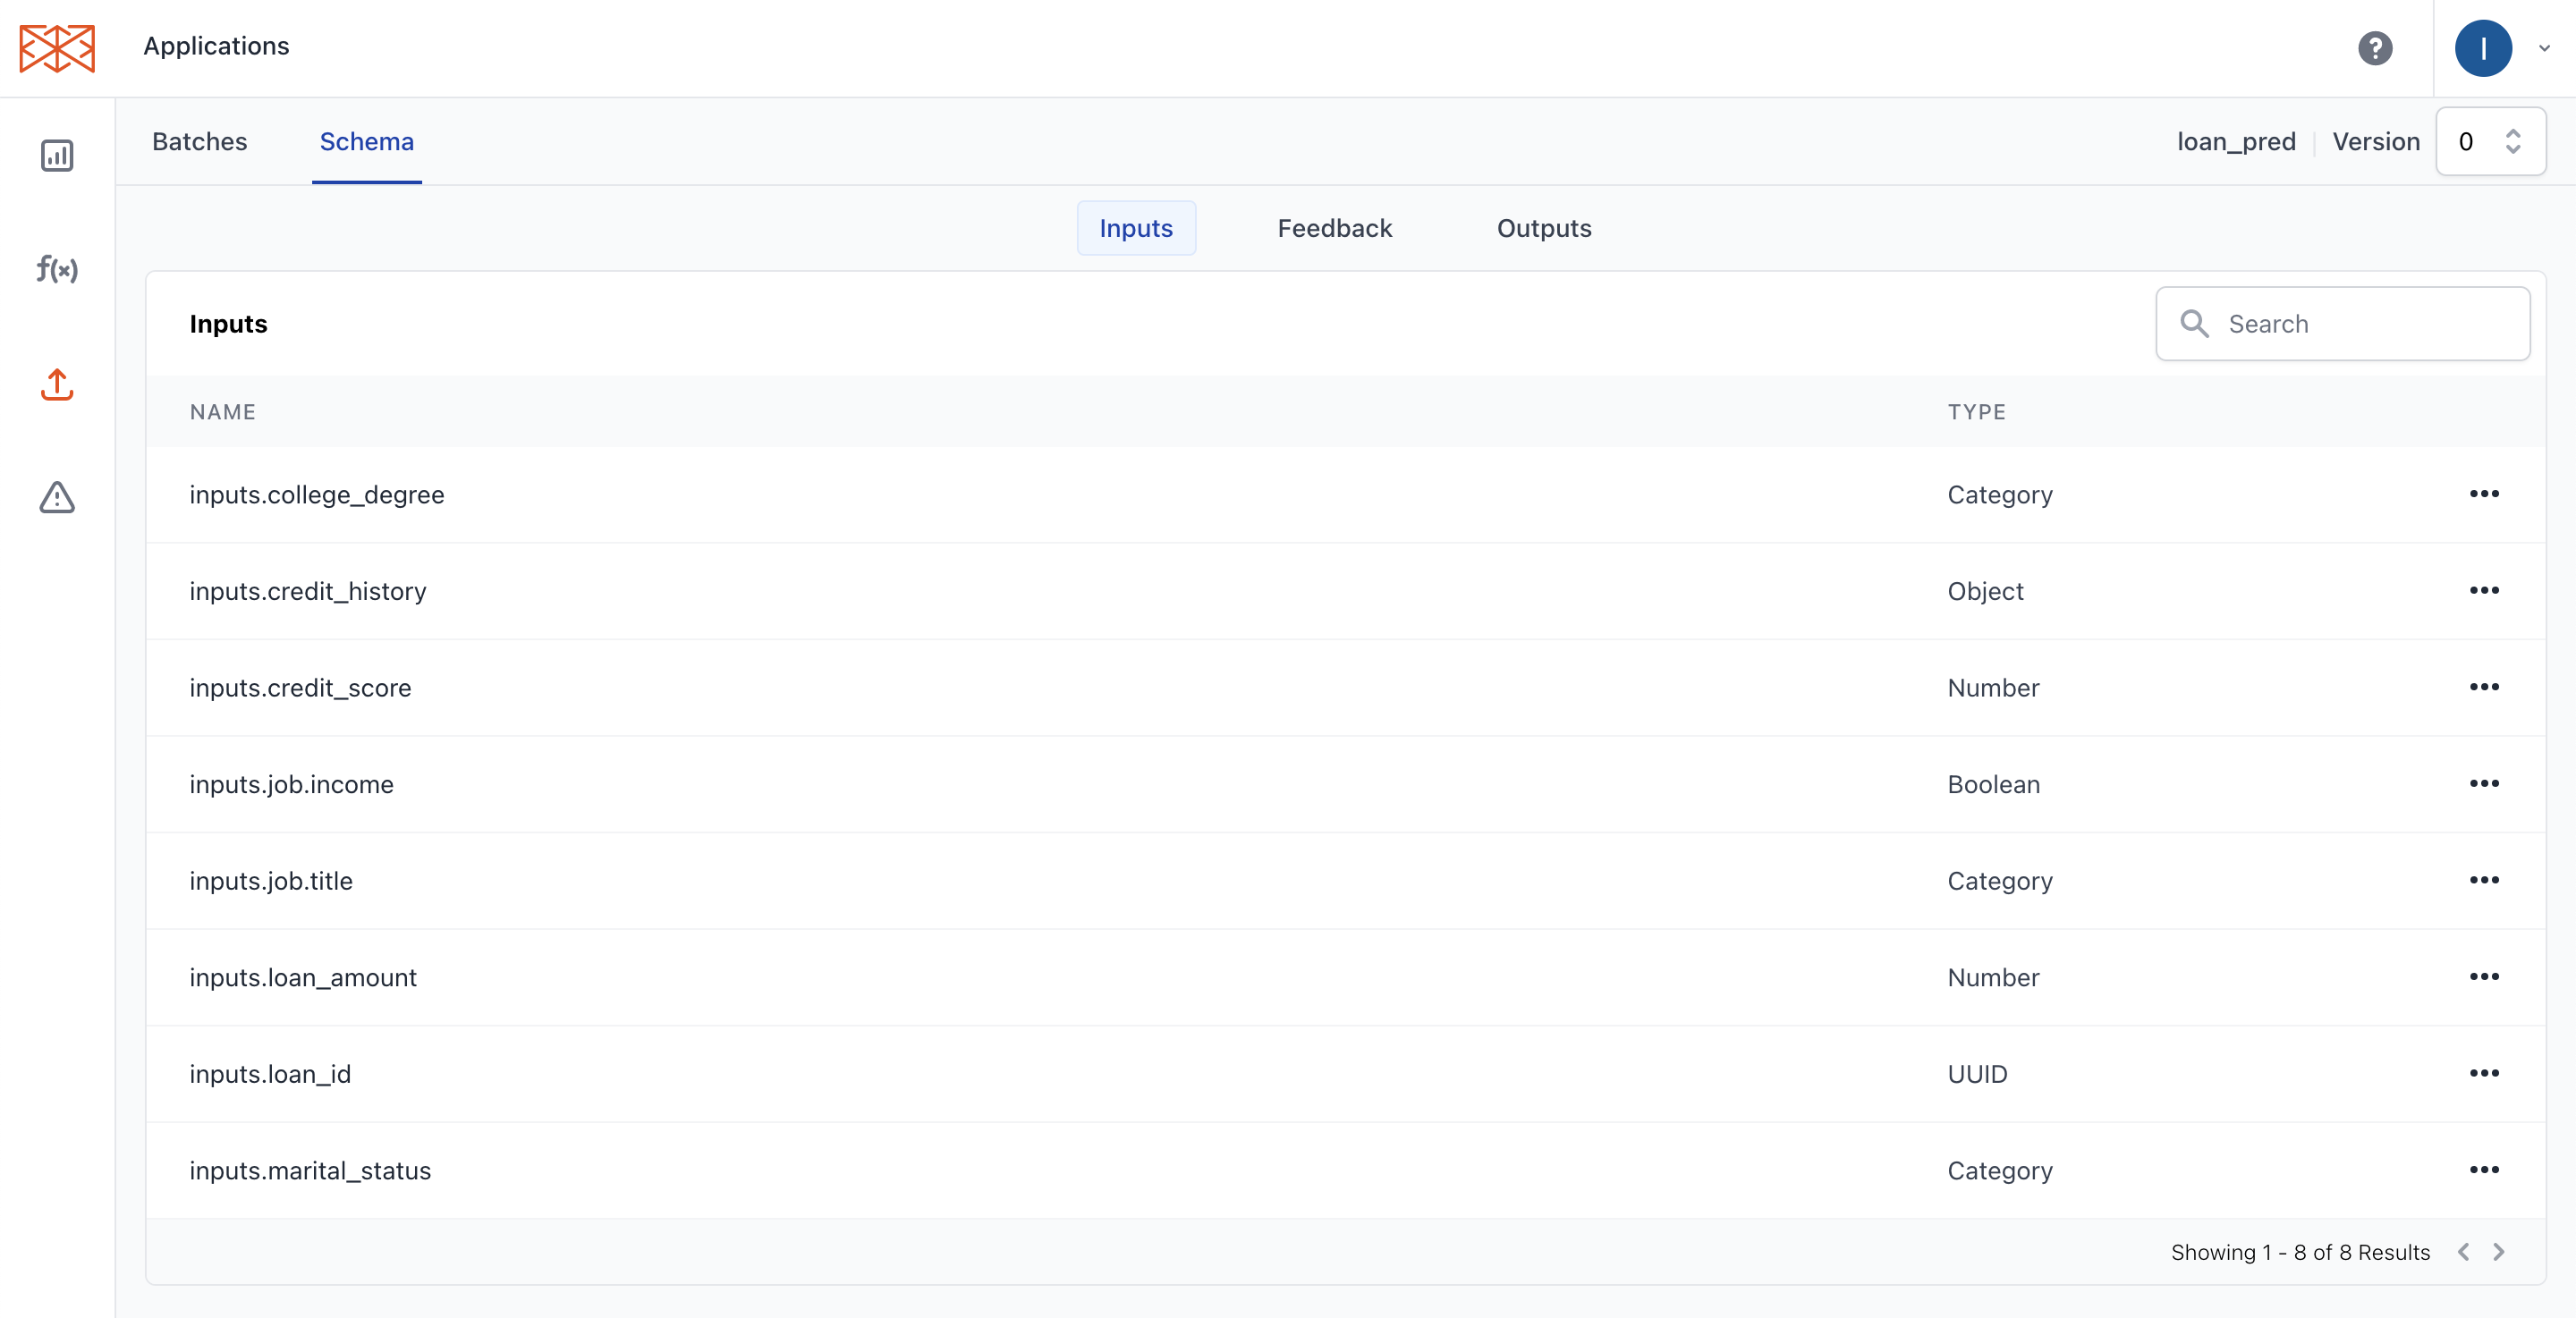Switch to the Feedback sub-tab
2576x1318 pixels.
pos(1334,228)
